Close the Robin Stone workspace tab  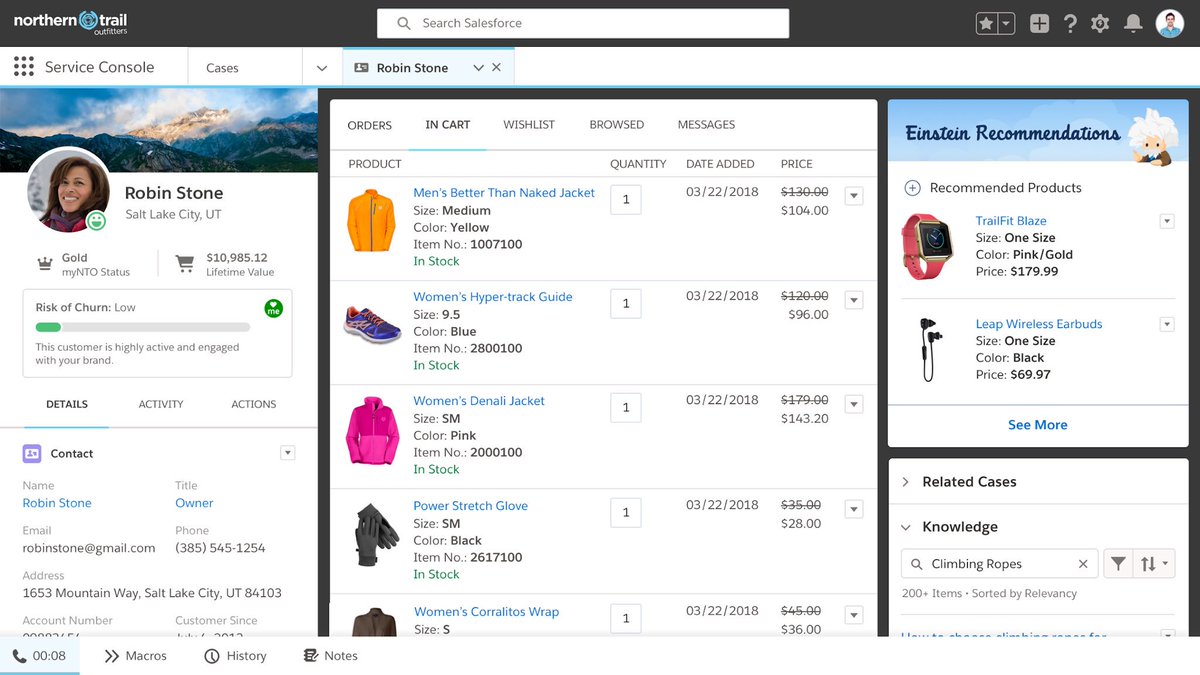pyautogui.click(x=496, y=68)
